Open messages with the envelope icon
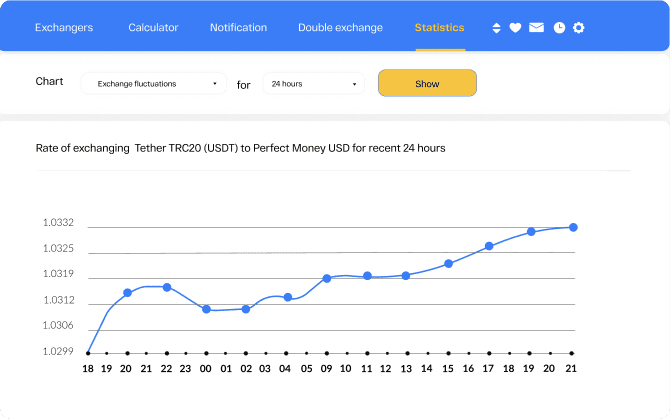The image size is (670, 419). [x=537, y=28]
